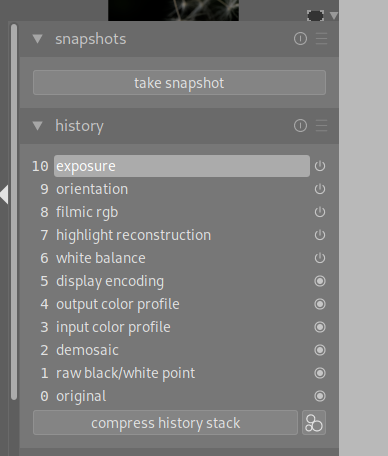Click the take snapshot button
Viewport: 388px width, 456px height.
pos(179,83)
